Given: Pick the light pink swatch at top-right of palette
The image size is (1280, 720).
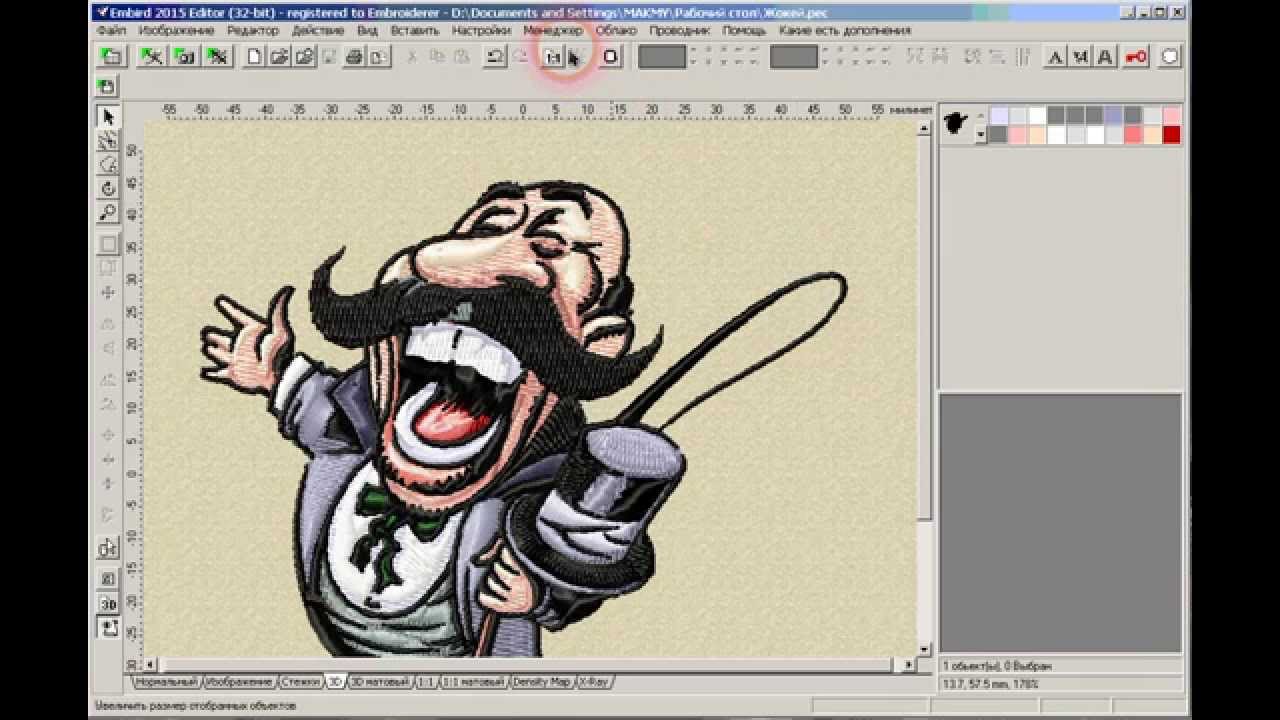Looking at the screenshot, I should coord(1171,116).
